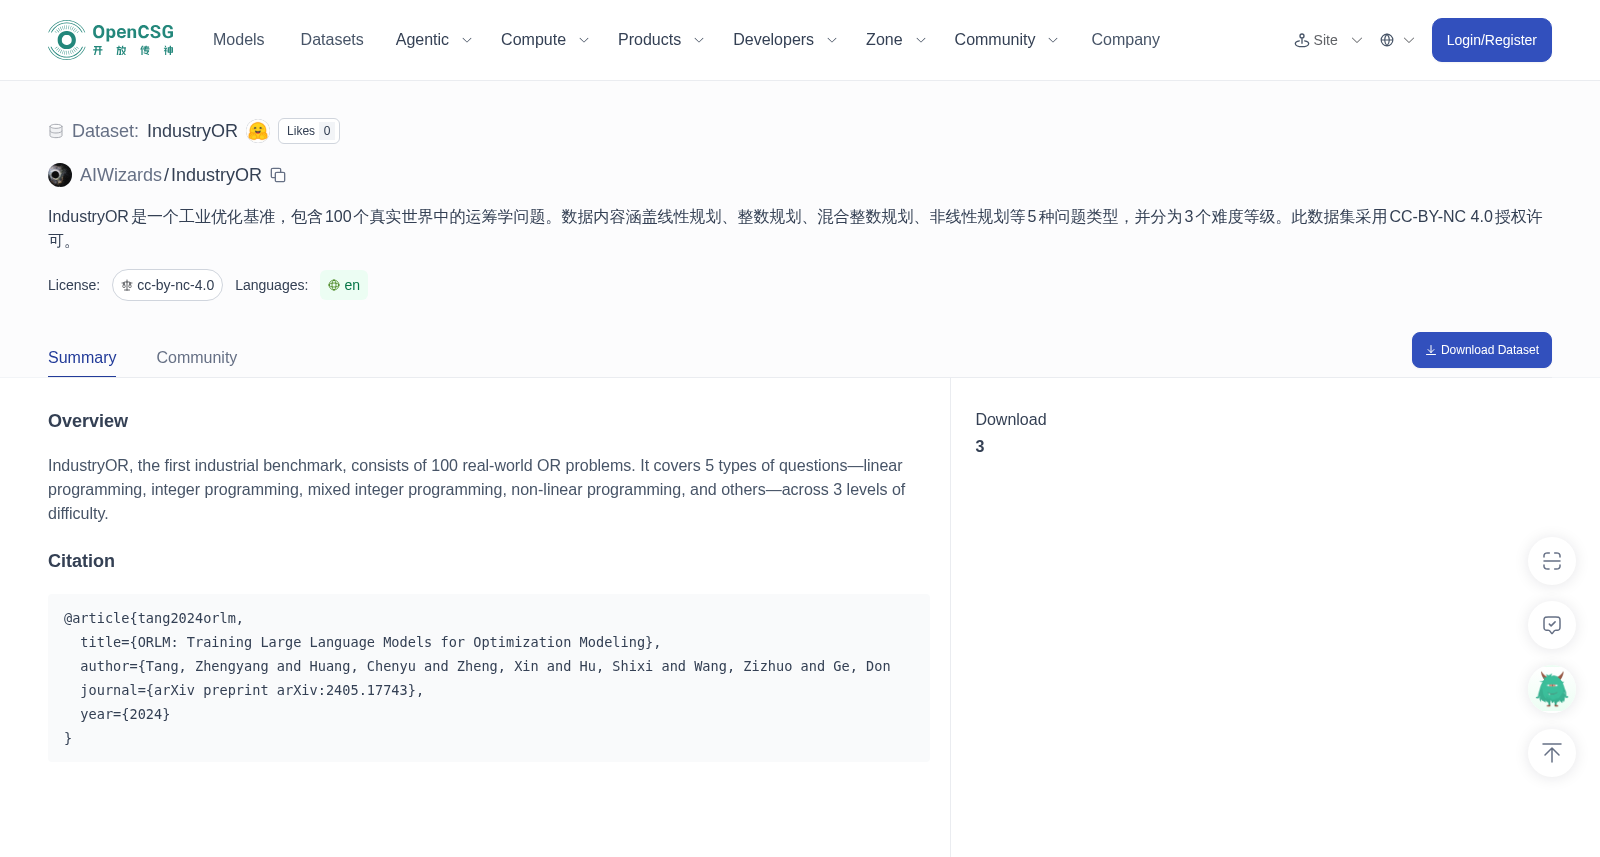Click the Overview heading
Screen dimensions: 1600x857
click(x=88, y=421)
